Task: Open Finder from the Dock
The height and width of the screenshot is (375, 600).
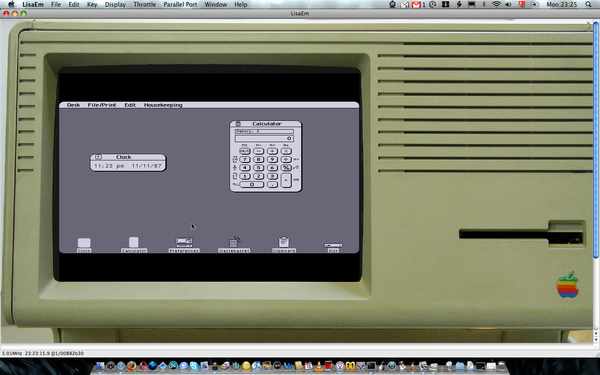Action: [x=100, y=365]
